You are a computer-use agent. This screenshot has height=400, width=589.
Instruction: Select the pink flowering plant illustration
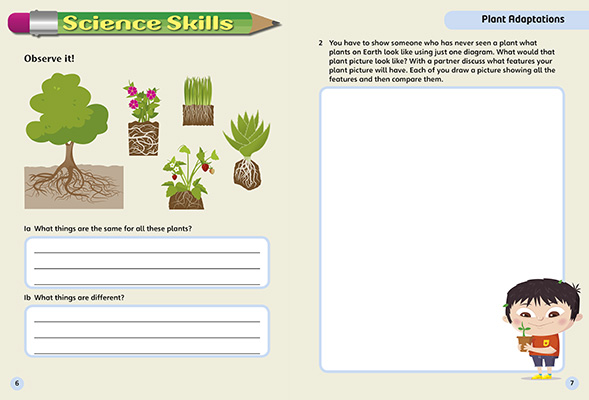pyautogui.click(x=143, y=118)
